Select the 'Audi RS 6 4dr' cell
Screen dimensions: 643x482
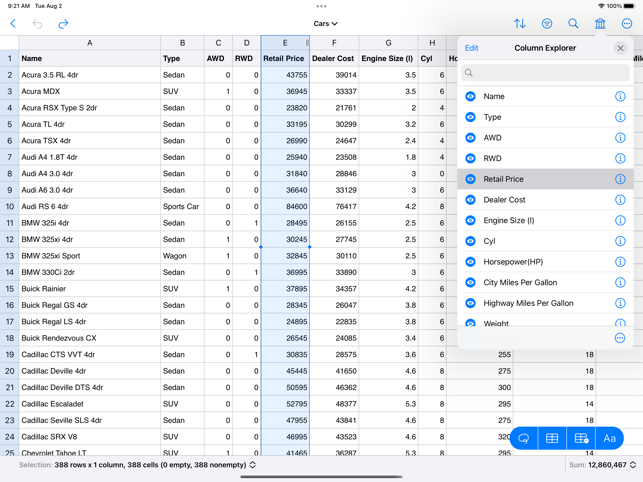(x=89, y=206)
